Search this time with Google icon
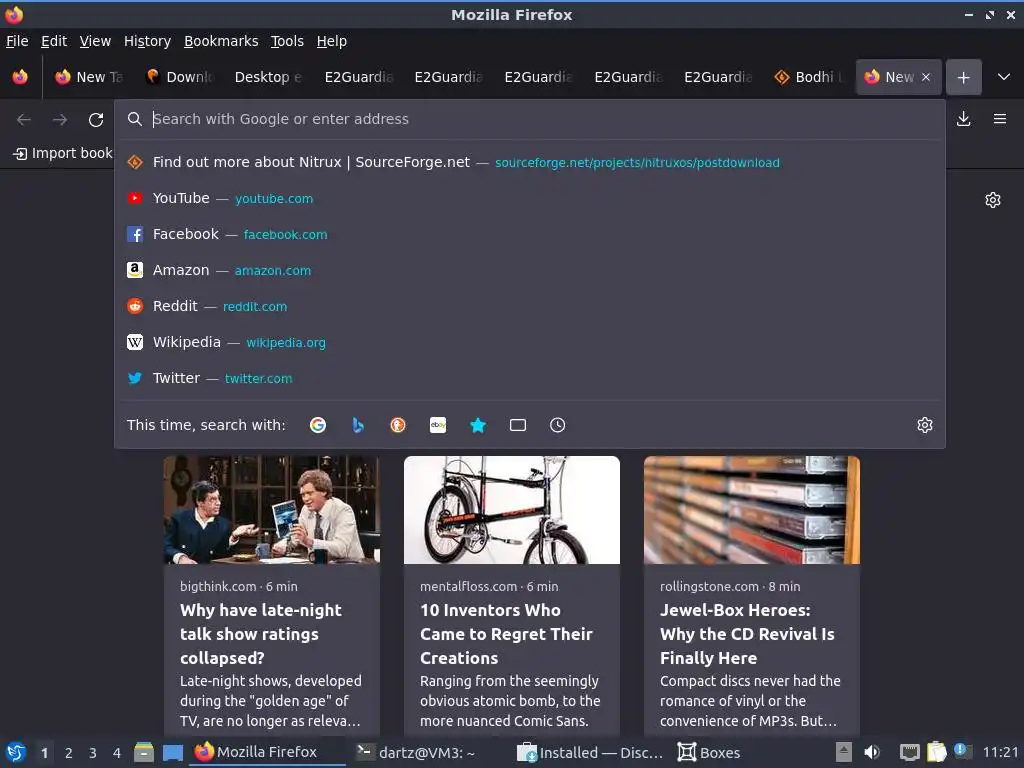Image resolution: width=1024 pixels, height=768 pixels. 318,425
